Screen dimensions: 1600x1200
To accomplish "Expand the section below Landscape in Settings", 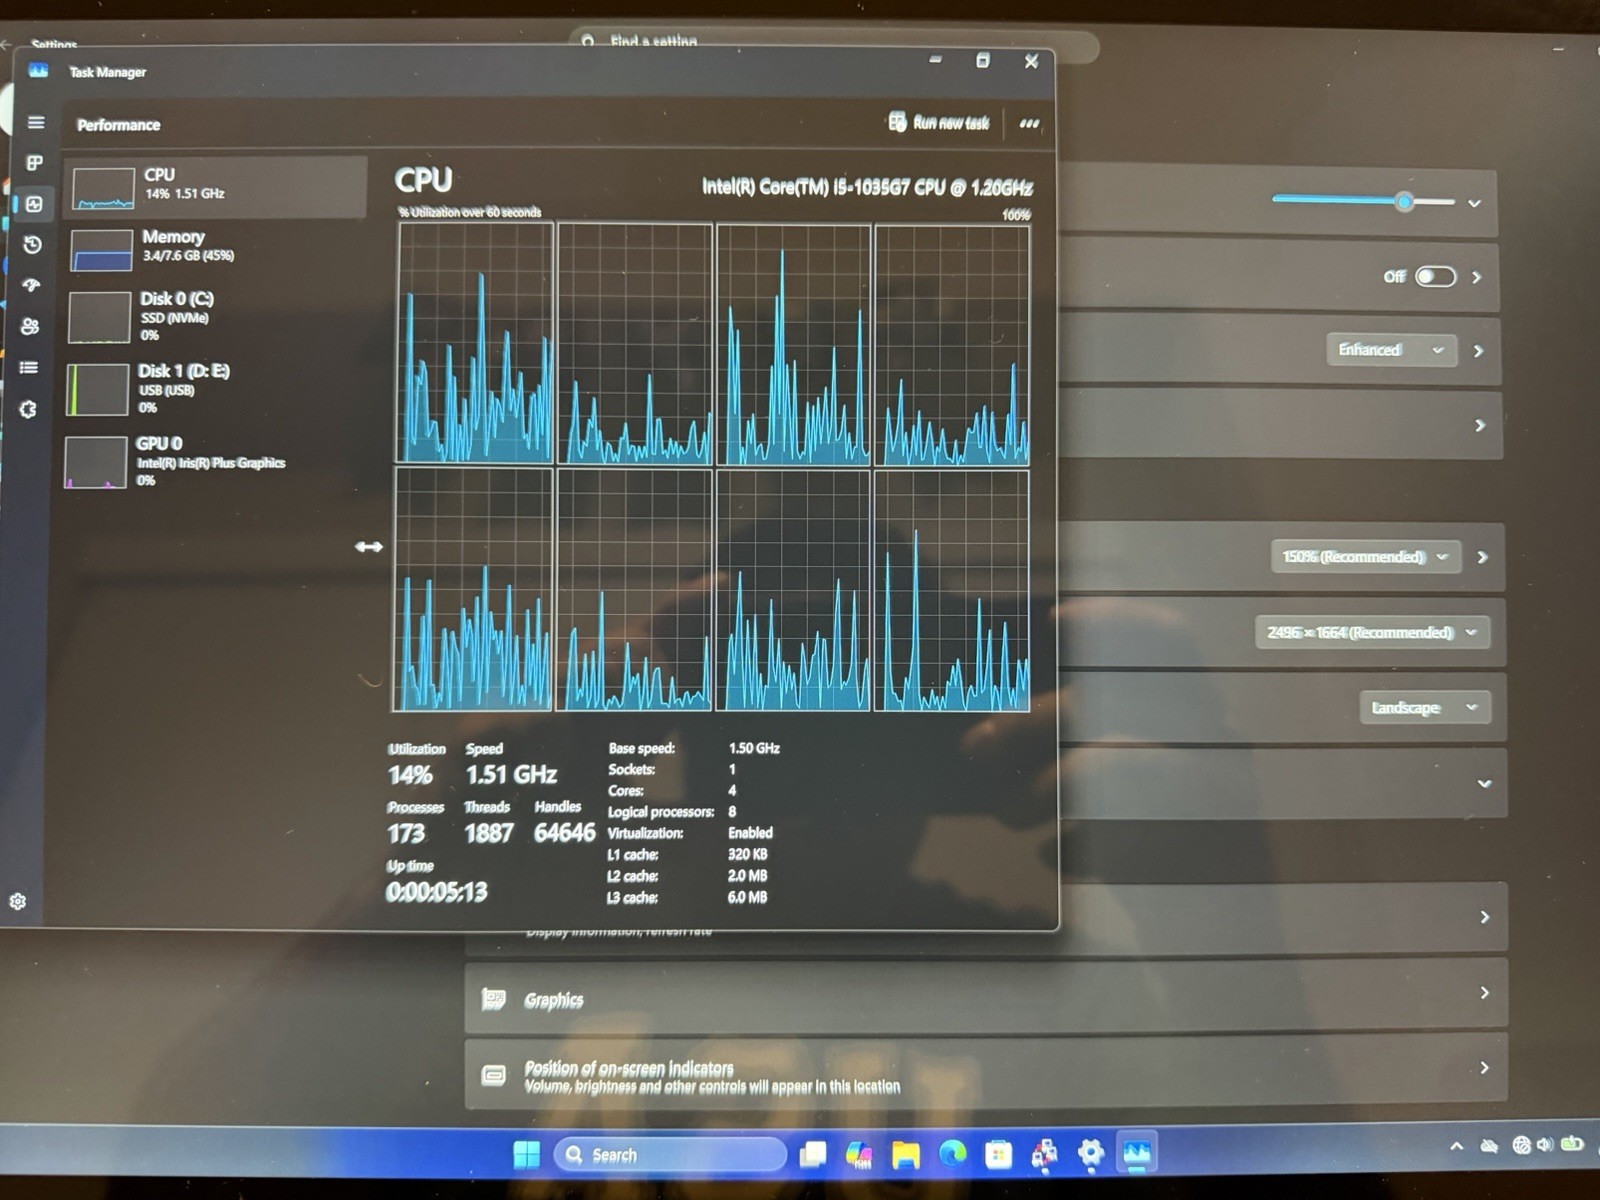I will [1485, 784].
